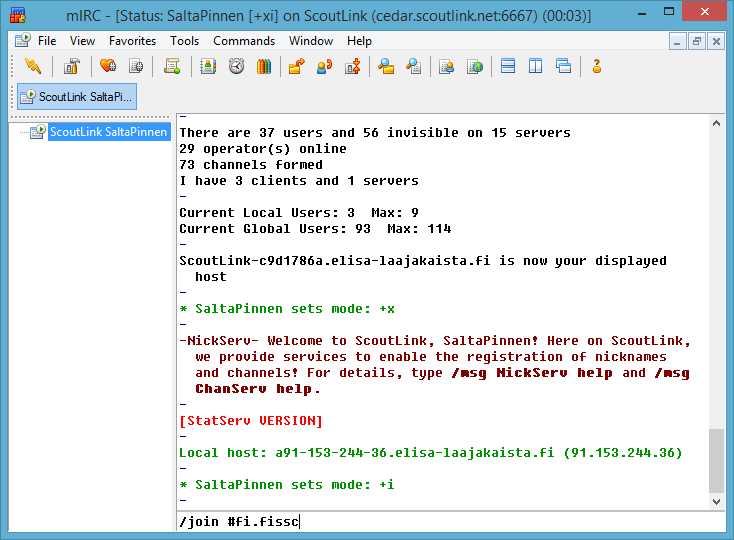Click the vertical scrollbar thumb in status window

[716, 460]
